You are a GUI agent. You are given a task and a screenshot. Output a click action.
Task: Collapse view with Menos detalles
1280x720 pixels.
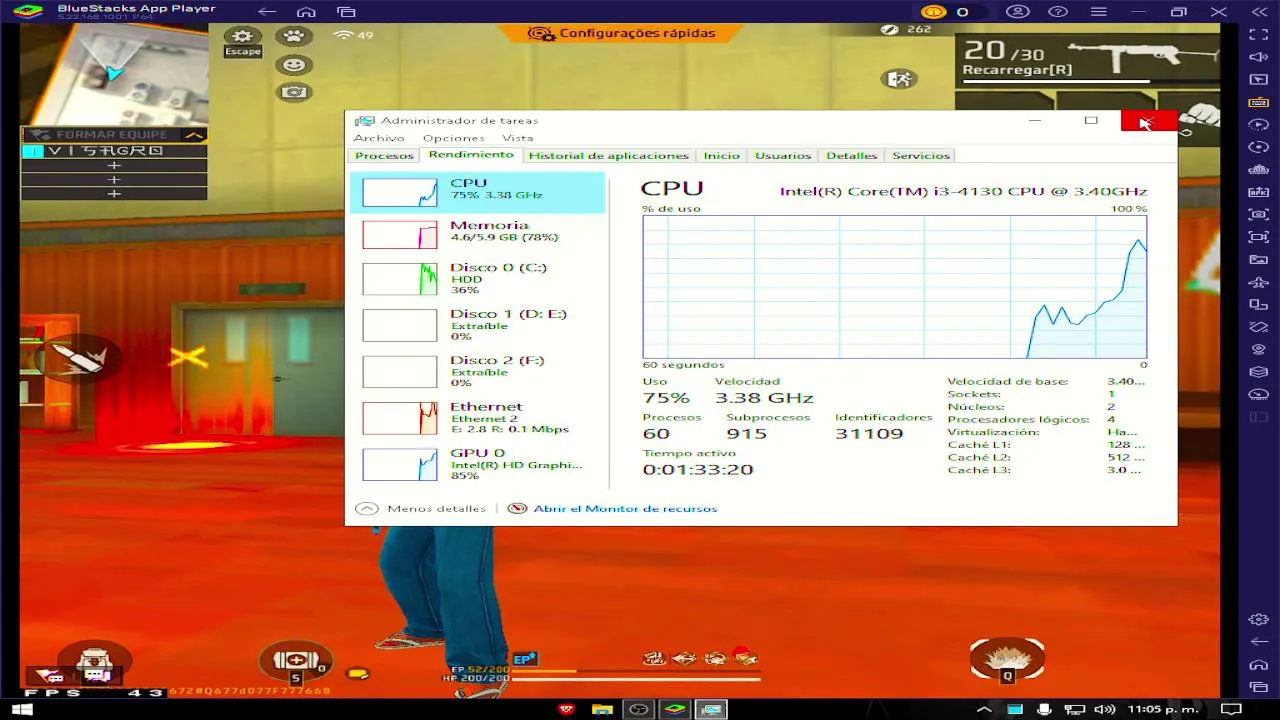tap(421, 509)
